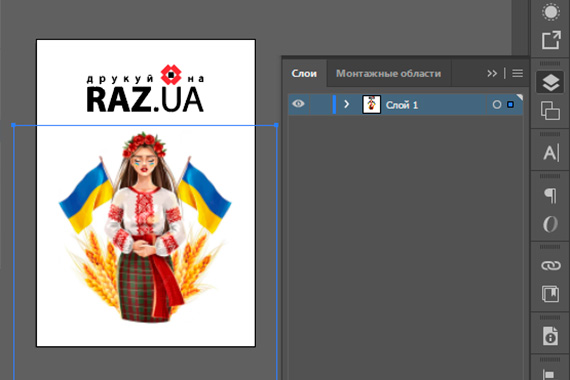Screen dimensions: 570x380
Task: Open the Layers panel dock icon
Action: pos(550,82)
